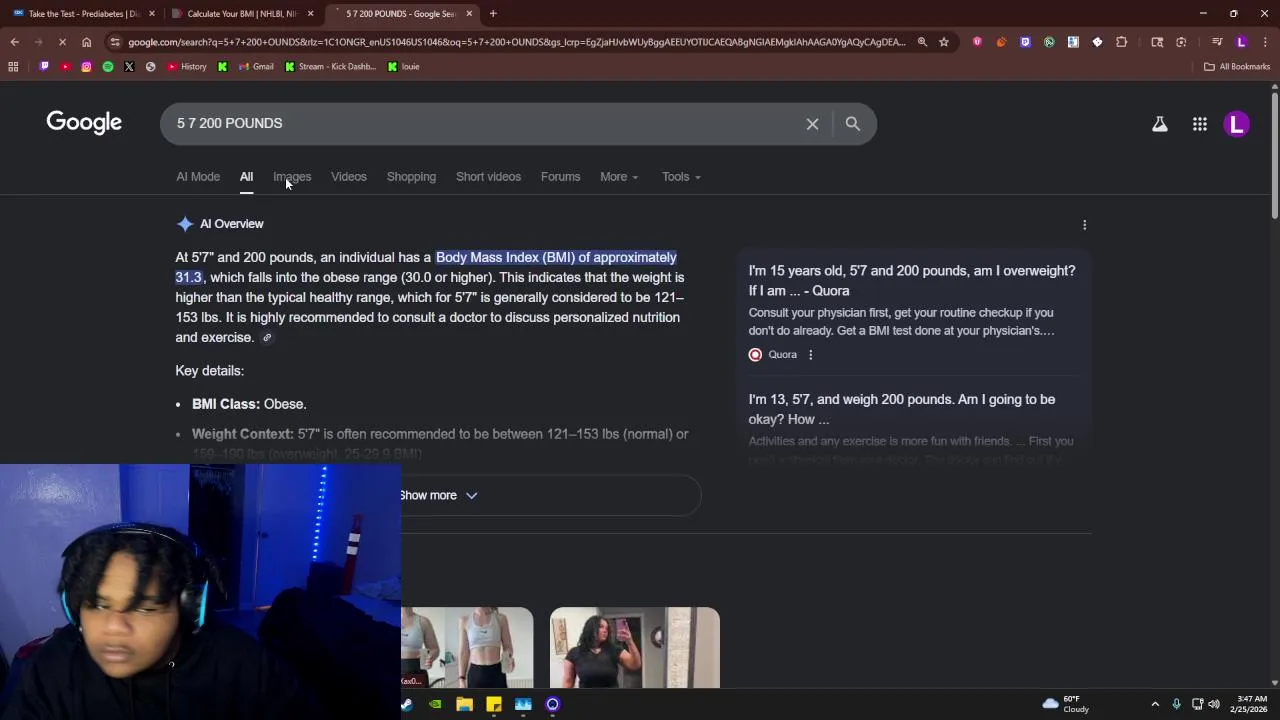Go to Google home via the logo
1280x720 pixels.
pos(84,123)
